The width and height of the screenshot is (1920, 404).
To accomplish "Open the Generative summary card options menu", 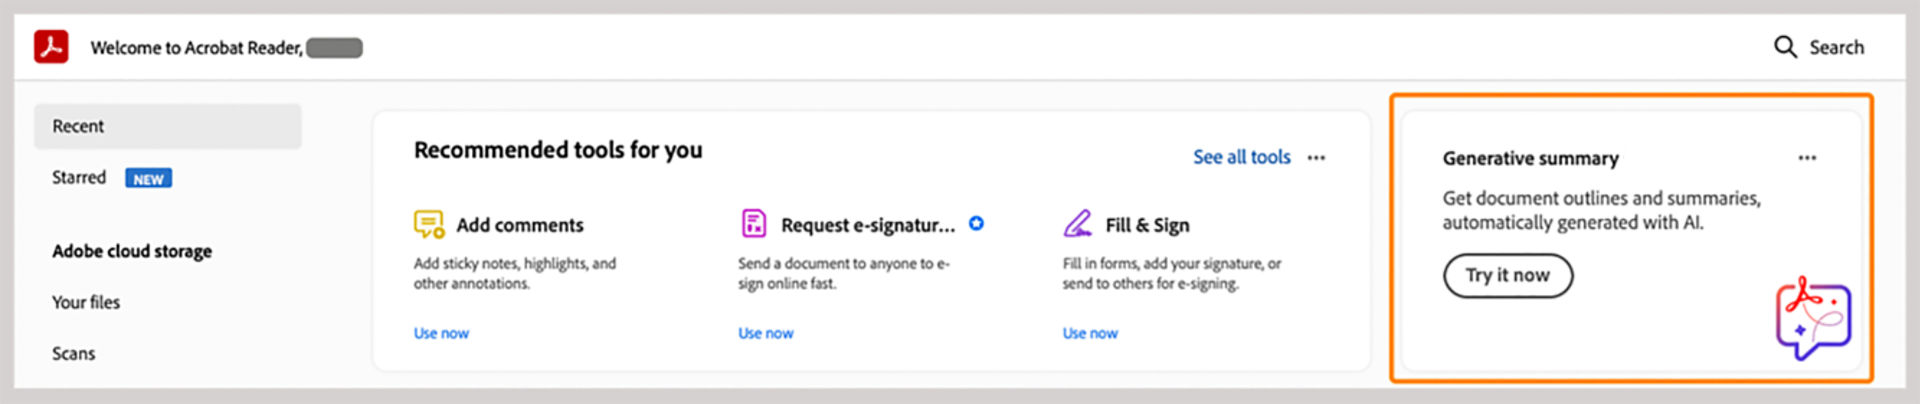I will (1807, 158).
